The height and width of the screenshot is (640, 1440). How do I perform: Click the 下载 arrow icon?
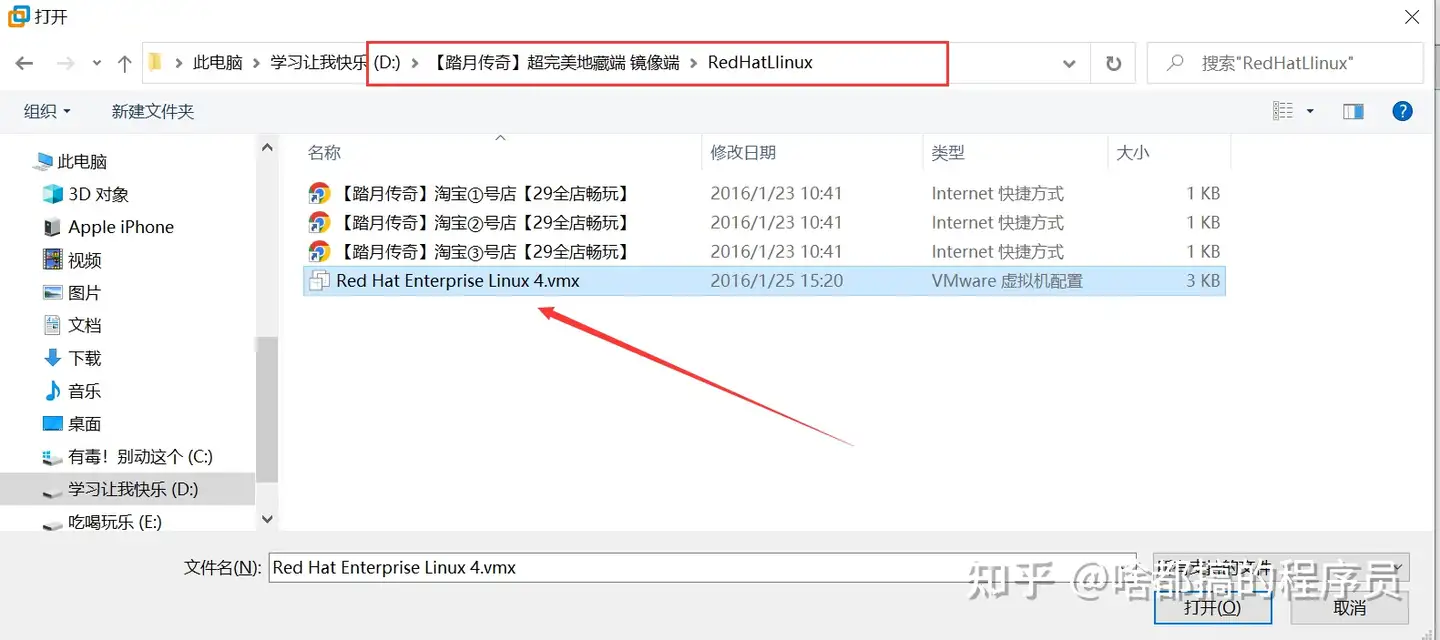pyautogui.click(x=53, y=358)
